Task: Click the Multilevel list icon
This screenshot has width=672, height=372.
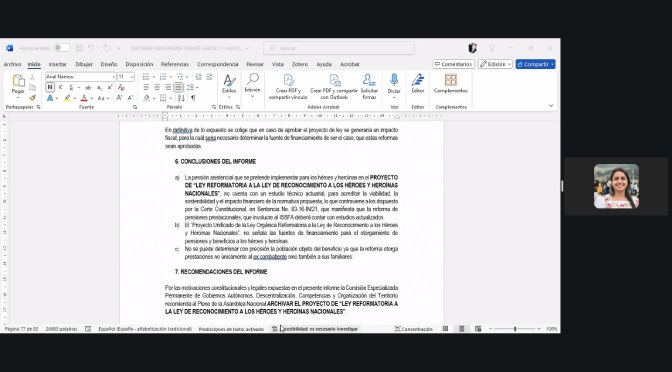Action: tap(180, 77)
